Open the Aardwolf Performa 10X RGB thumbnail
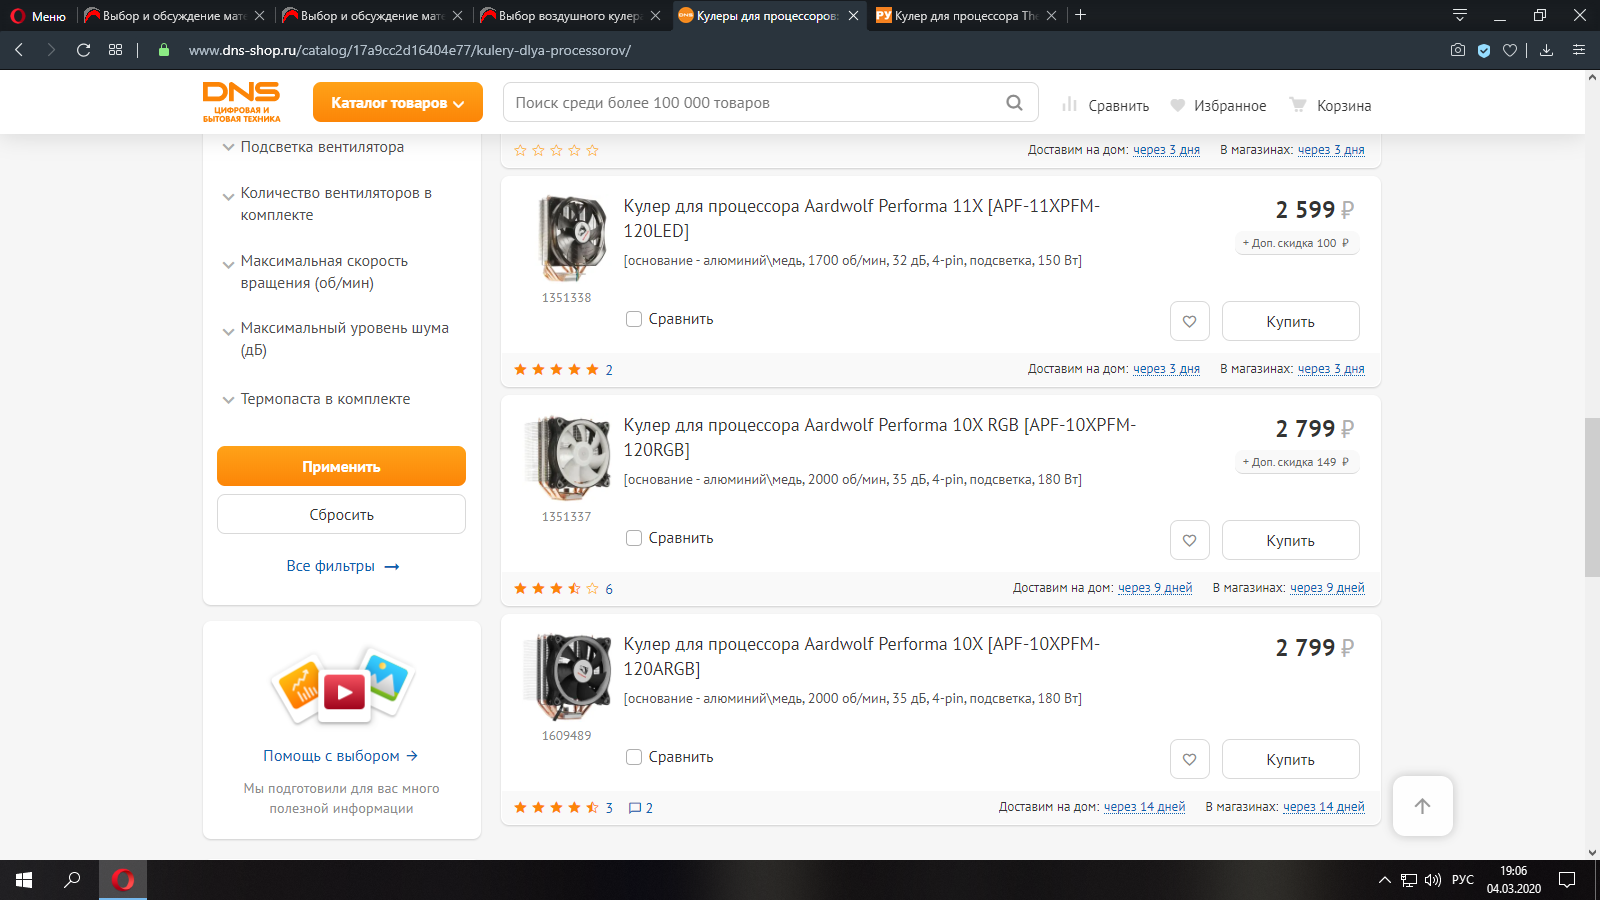Image resolution: width=1600 pixels, height=900 pixels. tap(567, 457)
